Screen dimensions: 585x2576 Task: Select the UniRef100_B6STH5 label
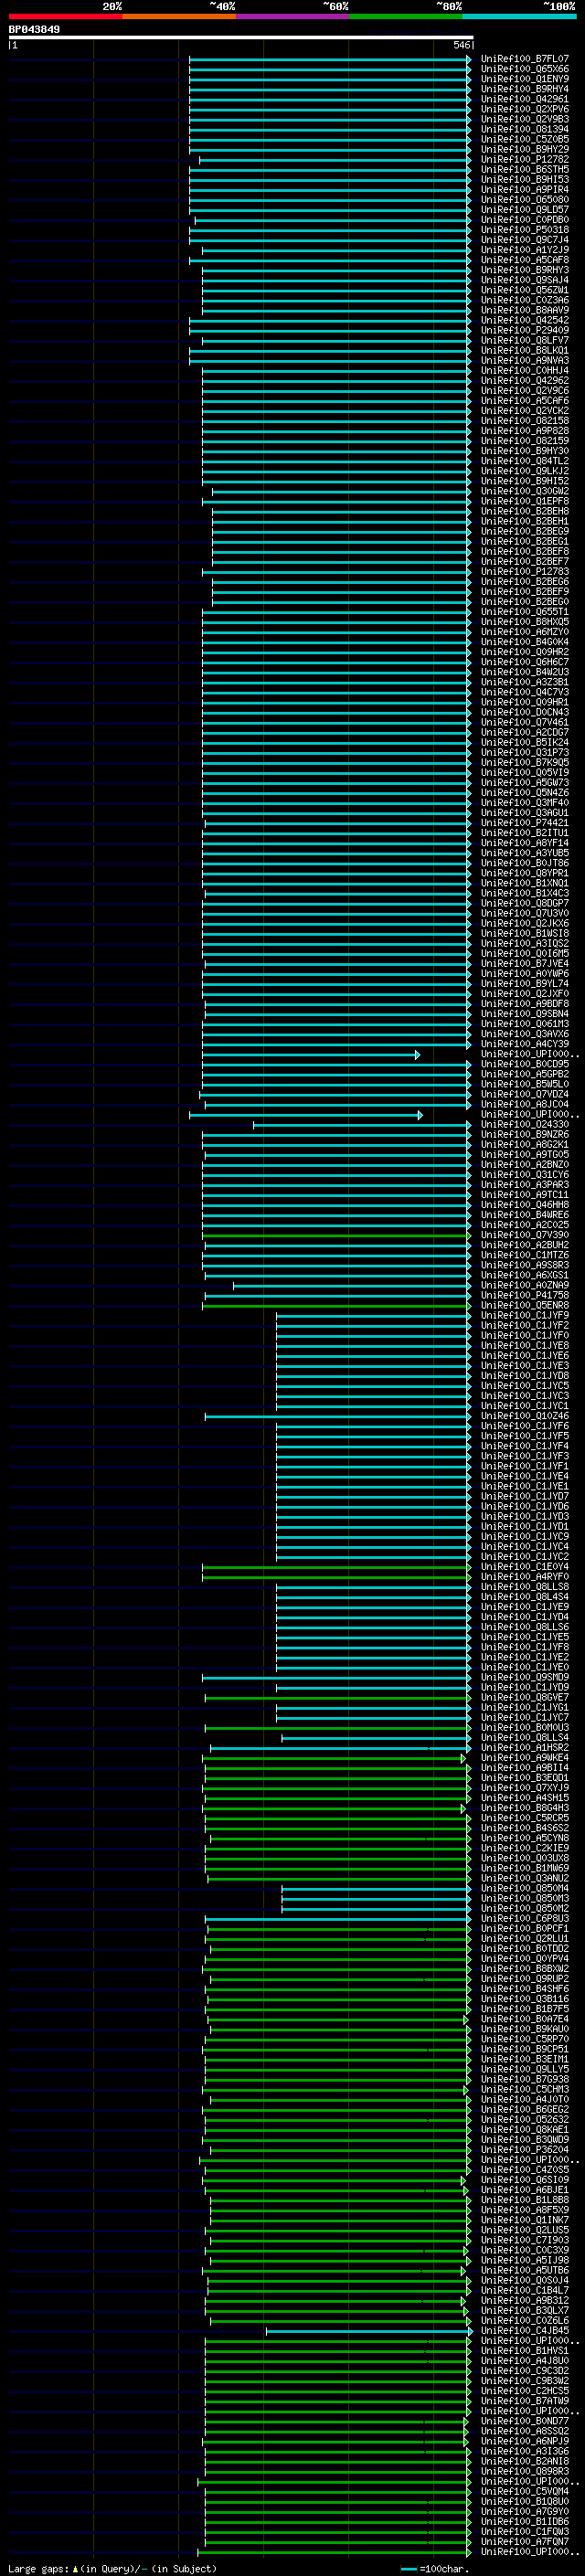(x=525, y=169)
